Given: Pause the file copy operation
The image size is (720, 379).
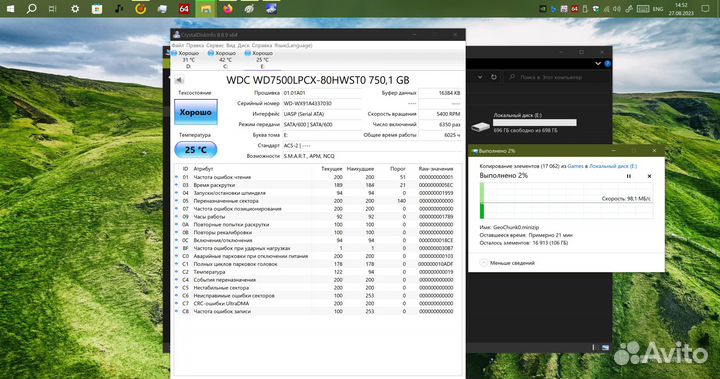Looking at the screenshot, I should 629,176.
